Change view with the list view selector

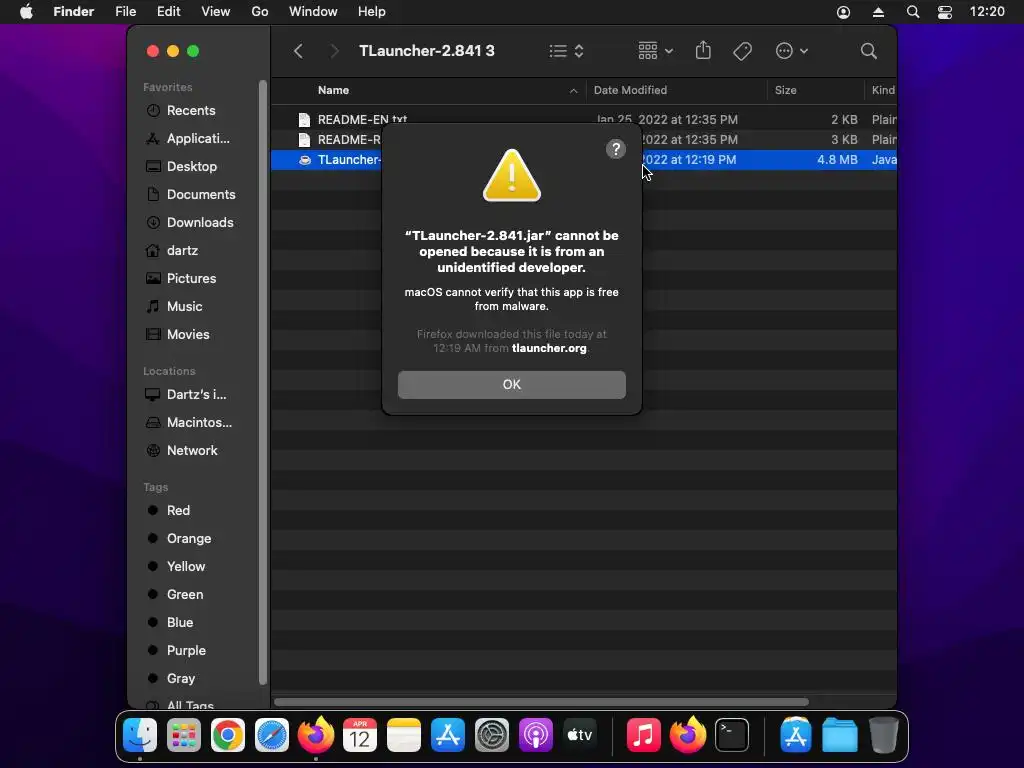566,51
